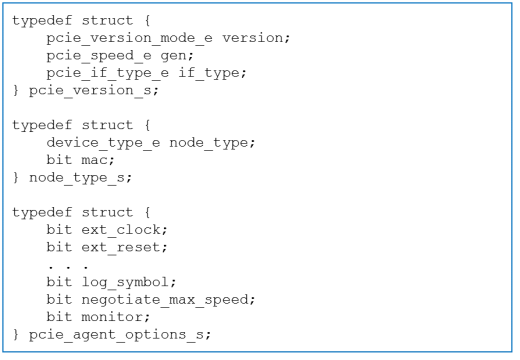Click the '} pcie_version_s;' closing line
Viewport: 520px width, 360px height.
point(86,90)
